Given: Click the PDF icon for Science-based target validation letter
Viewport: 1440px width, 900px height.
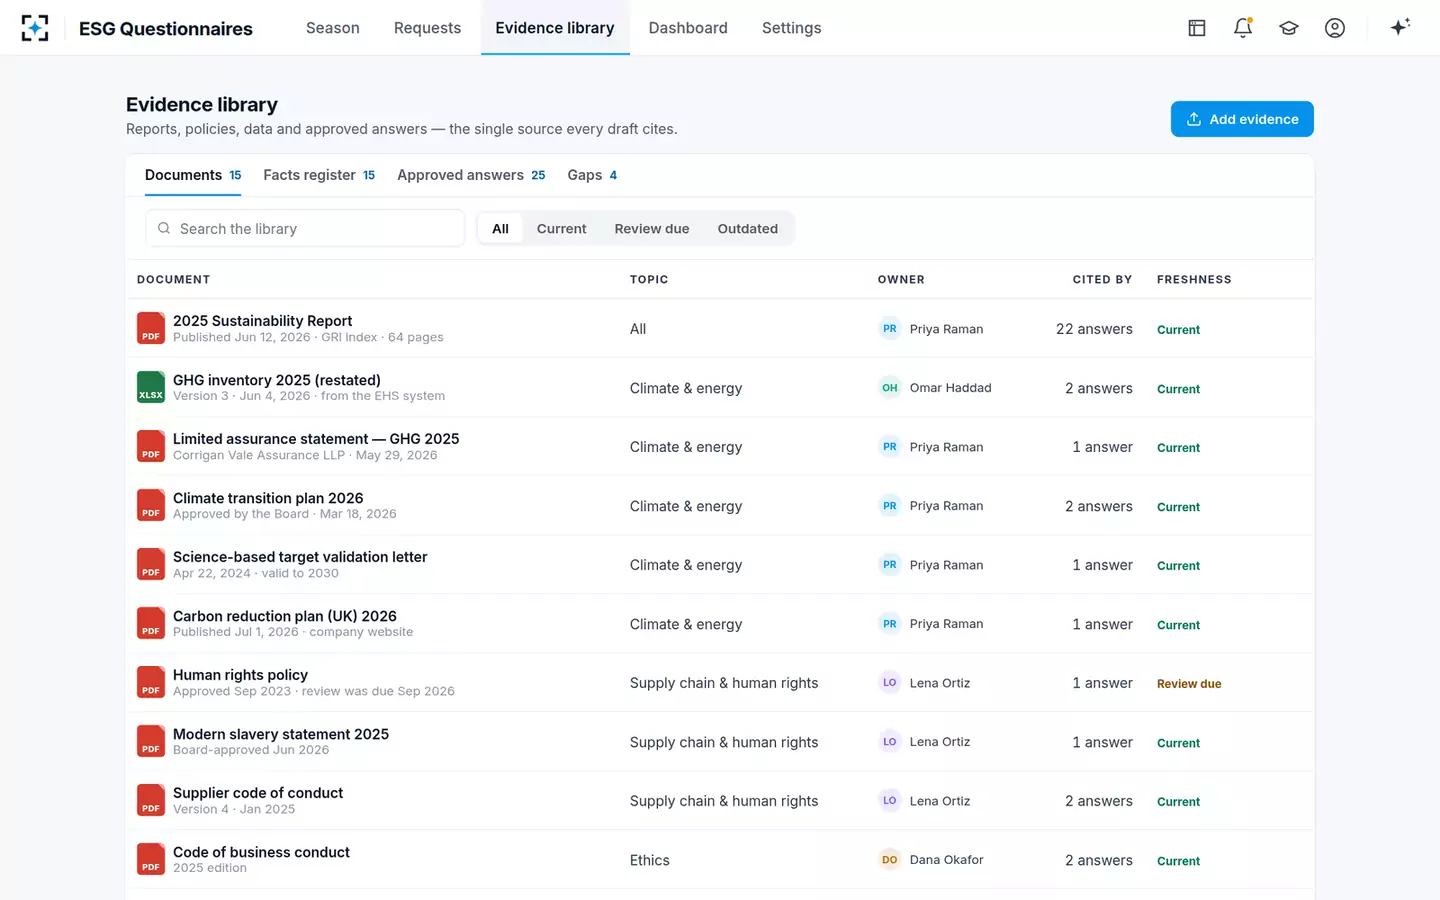Looking at the screenshot, I should [x=151, y=564].
